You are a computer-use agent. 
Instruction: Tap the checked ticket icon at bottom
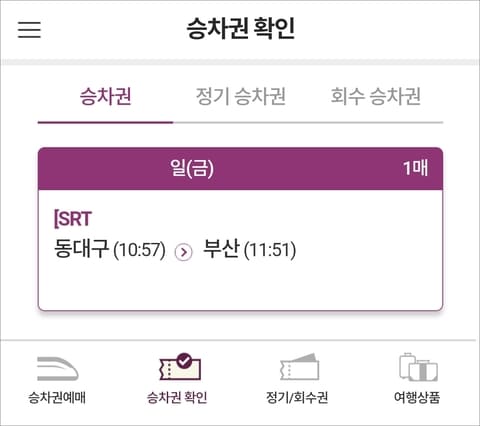[x=180, y=367]
